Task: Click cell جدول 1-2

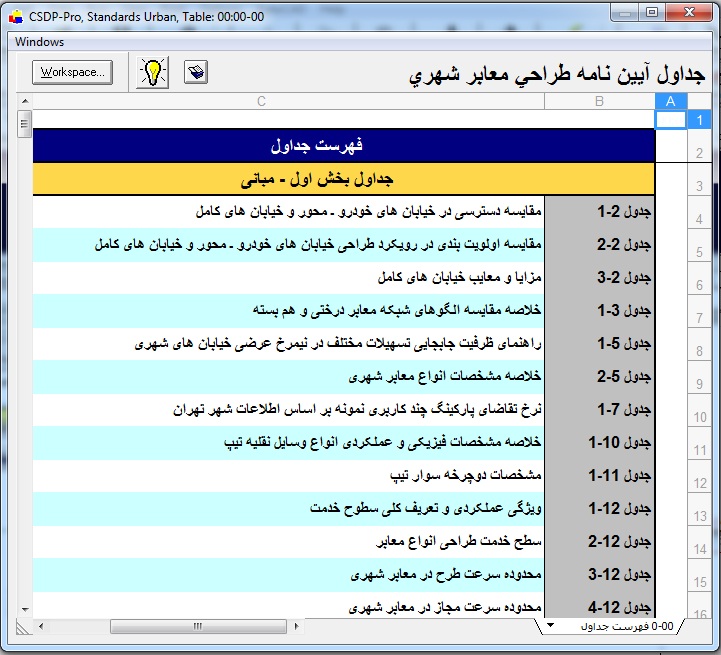Action: coord(600,212)
